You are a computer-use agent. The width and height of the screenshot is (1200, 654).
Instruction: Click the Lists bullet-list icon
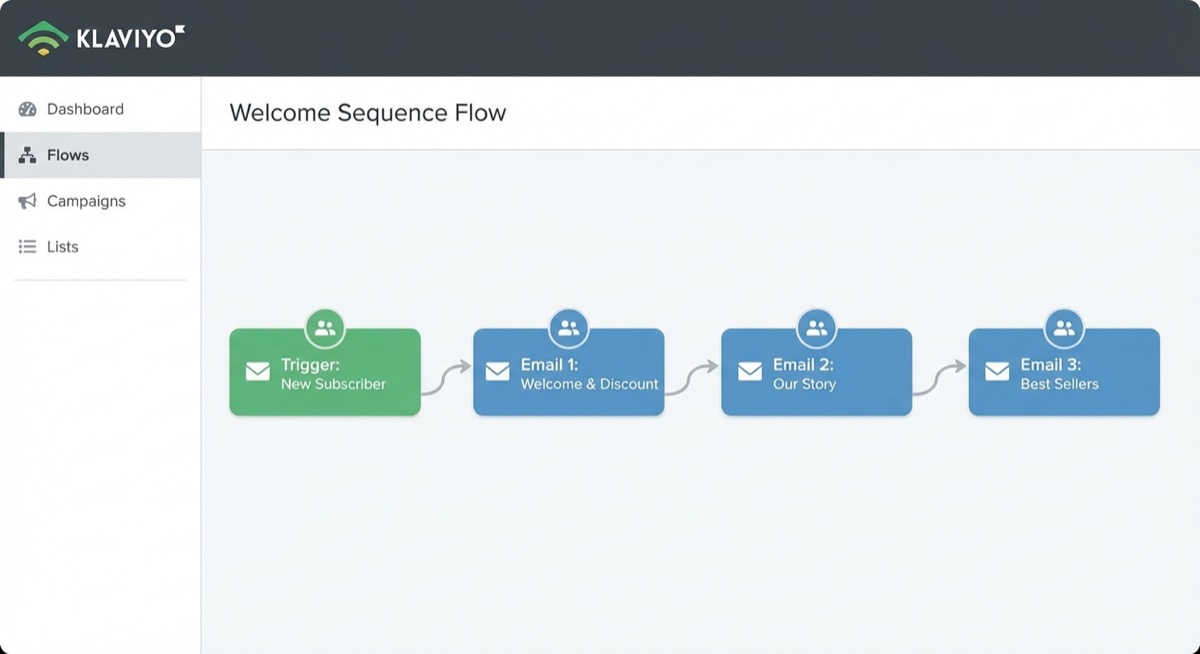tap(26, 247)
